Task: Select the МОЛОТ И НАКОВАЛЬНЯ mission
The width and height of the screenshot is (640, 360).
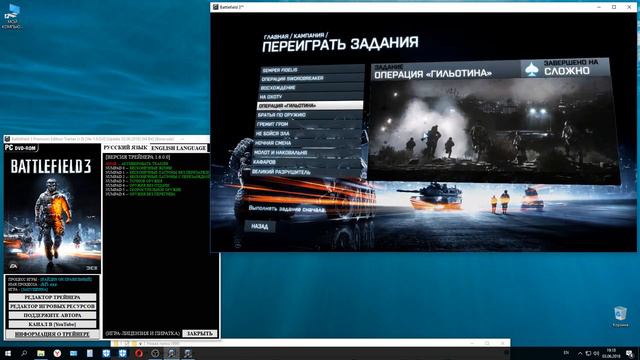Action: coord(307,153)
